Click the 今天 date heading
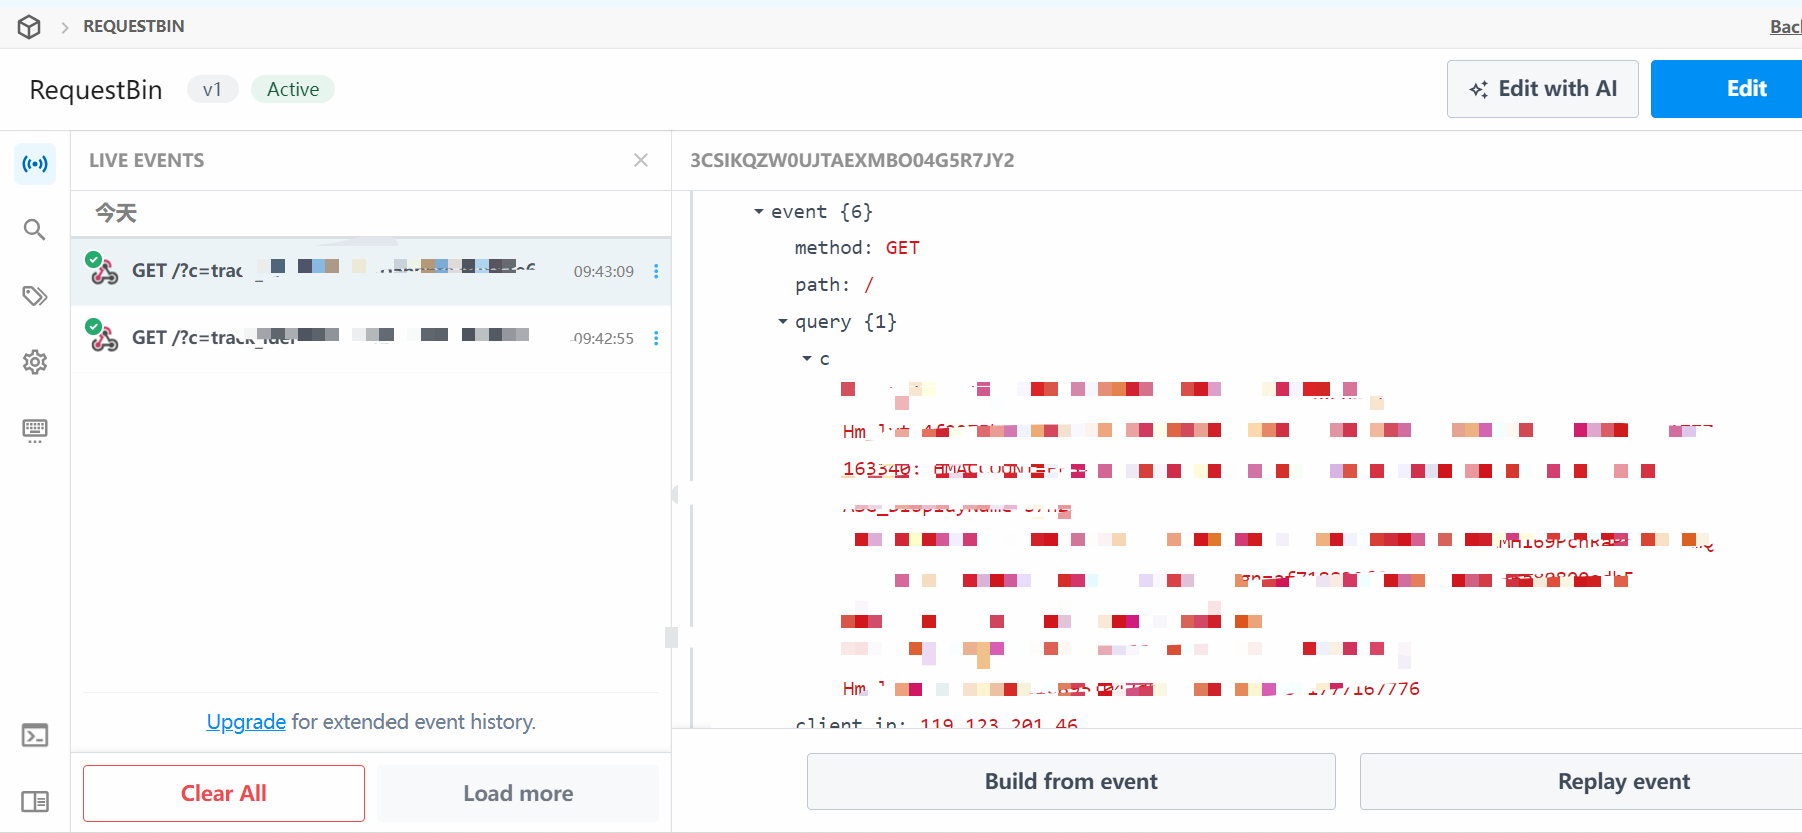Viewport: 1802px width, 833px height. point(116,213)
